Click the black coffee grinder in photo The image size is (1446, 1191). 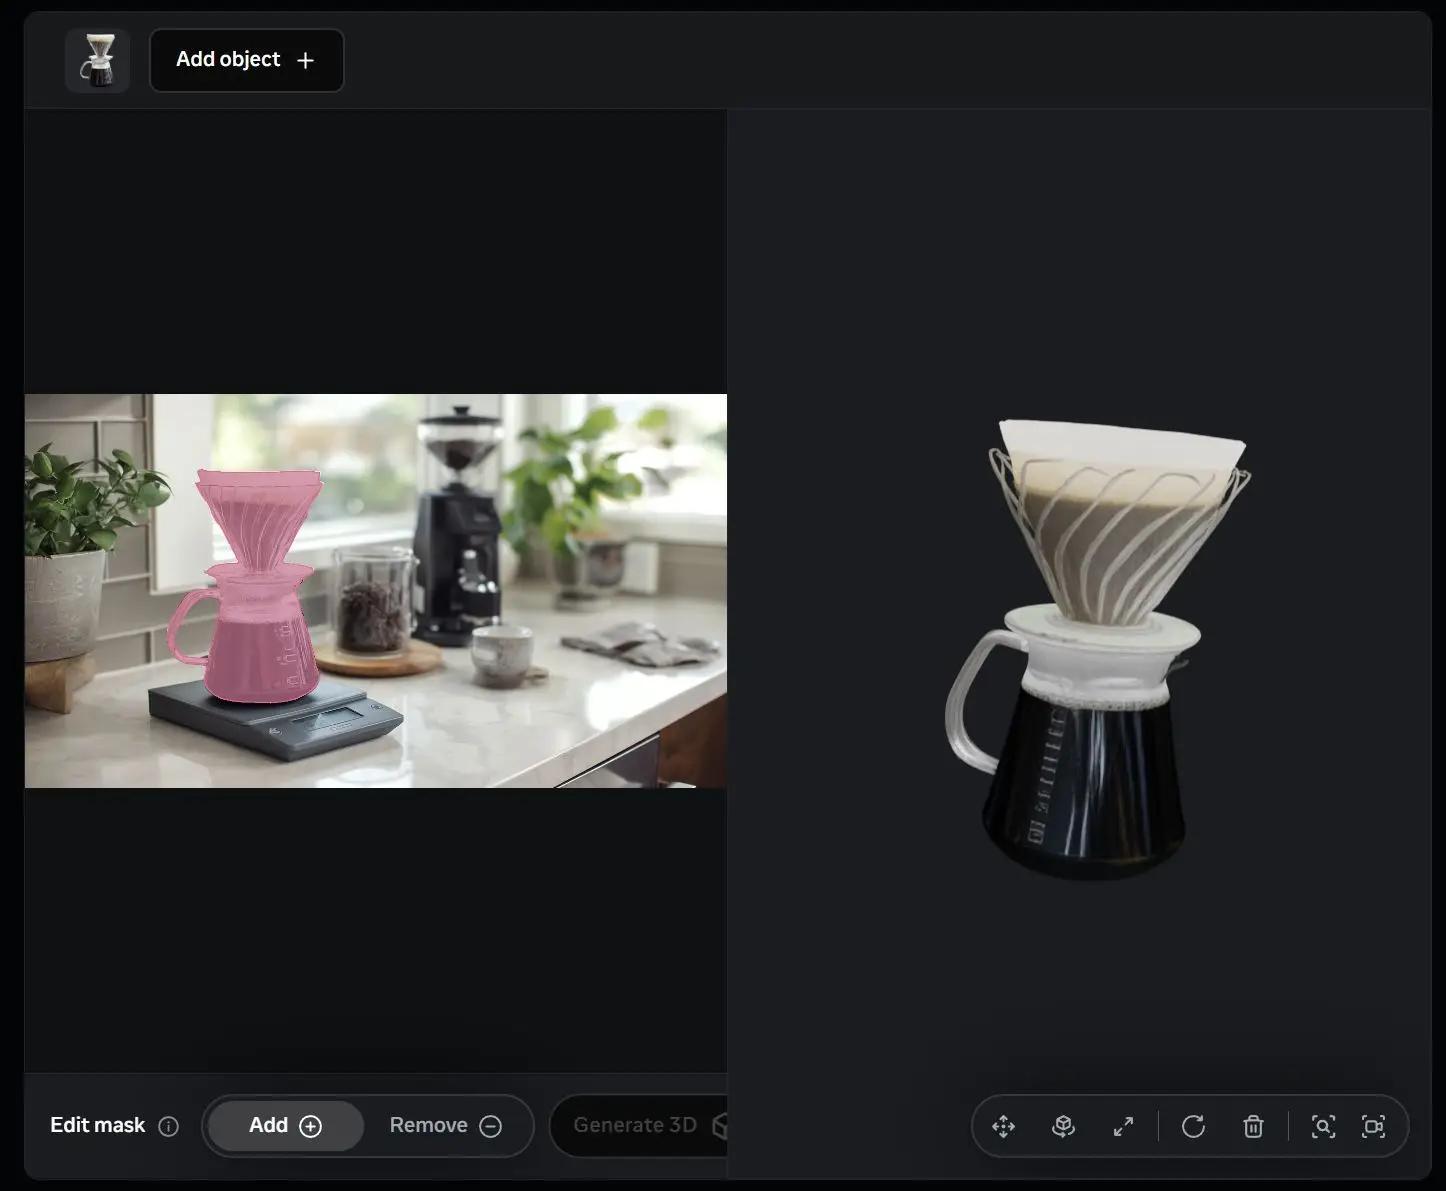click(x=457, y=540)
